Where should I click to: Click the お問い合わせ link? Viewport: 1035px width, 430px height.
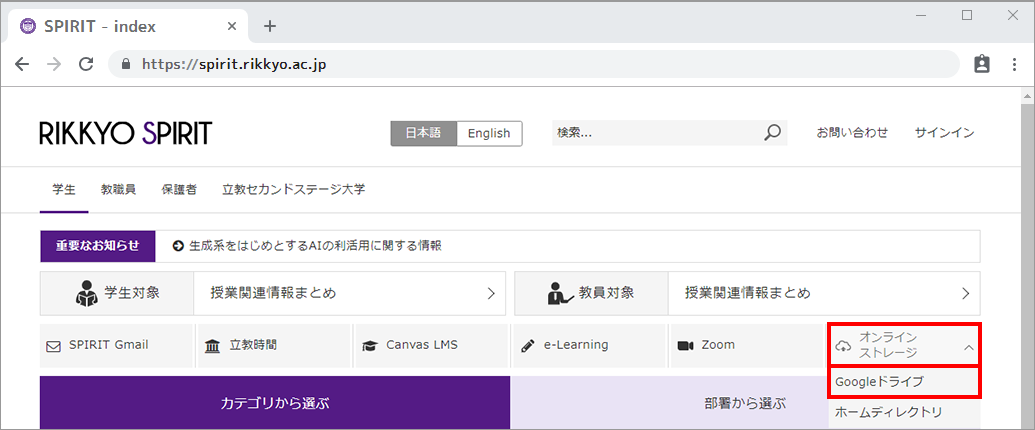tap(852, 133)
